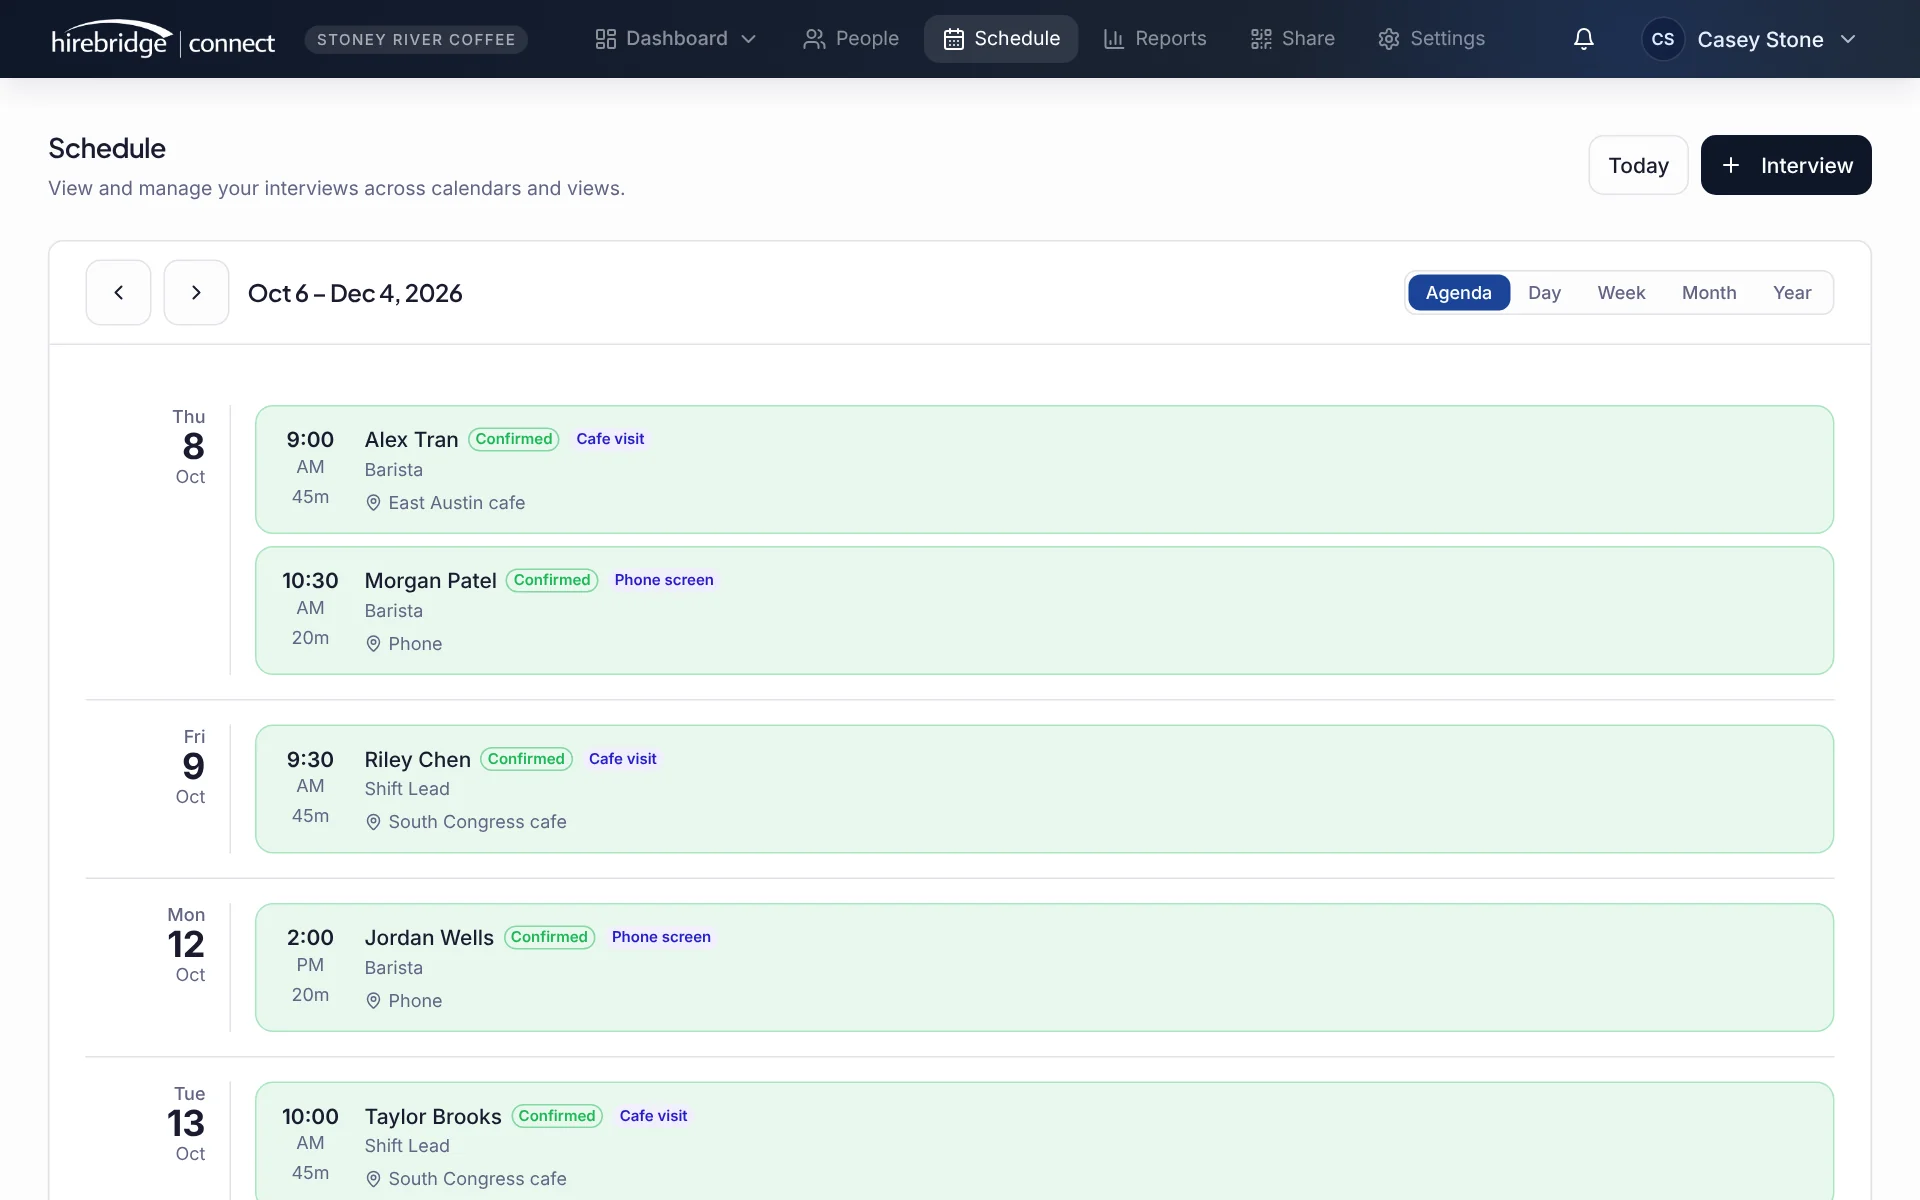Expand the Dashboard dropdown chevron
1920x1200 pixels.
click(748, 39)
